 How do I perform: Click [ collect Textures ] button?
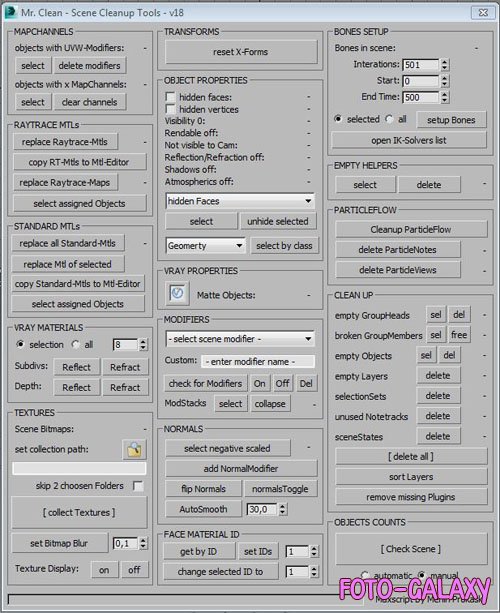(79, 513)
